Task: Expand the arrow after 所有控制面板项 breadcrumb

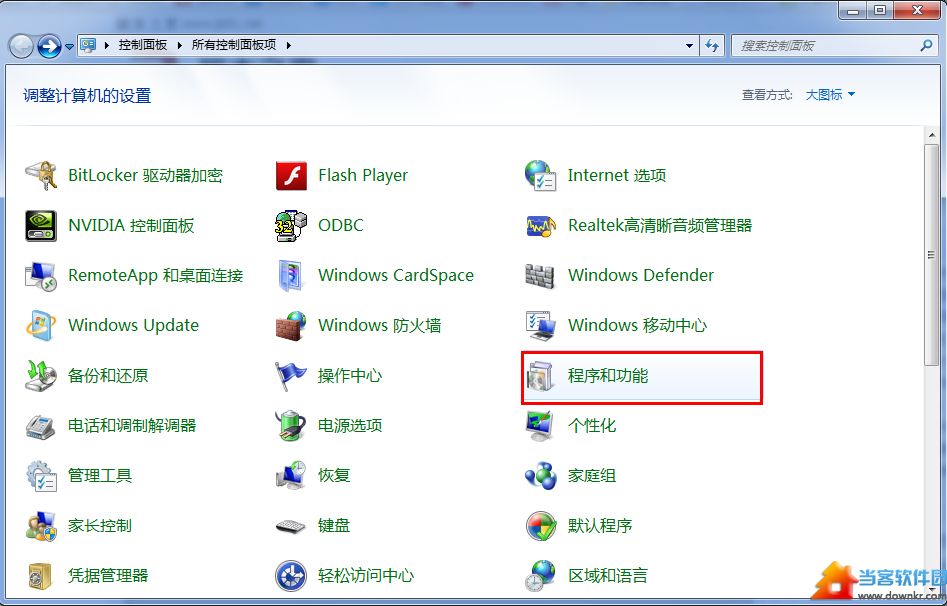Action: [x=289, y=45]
